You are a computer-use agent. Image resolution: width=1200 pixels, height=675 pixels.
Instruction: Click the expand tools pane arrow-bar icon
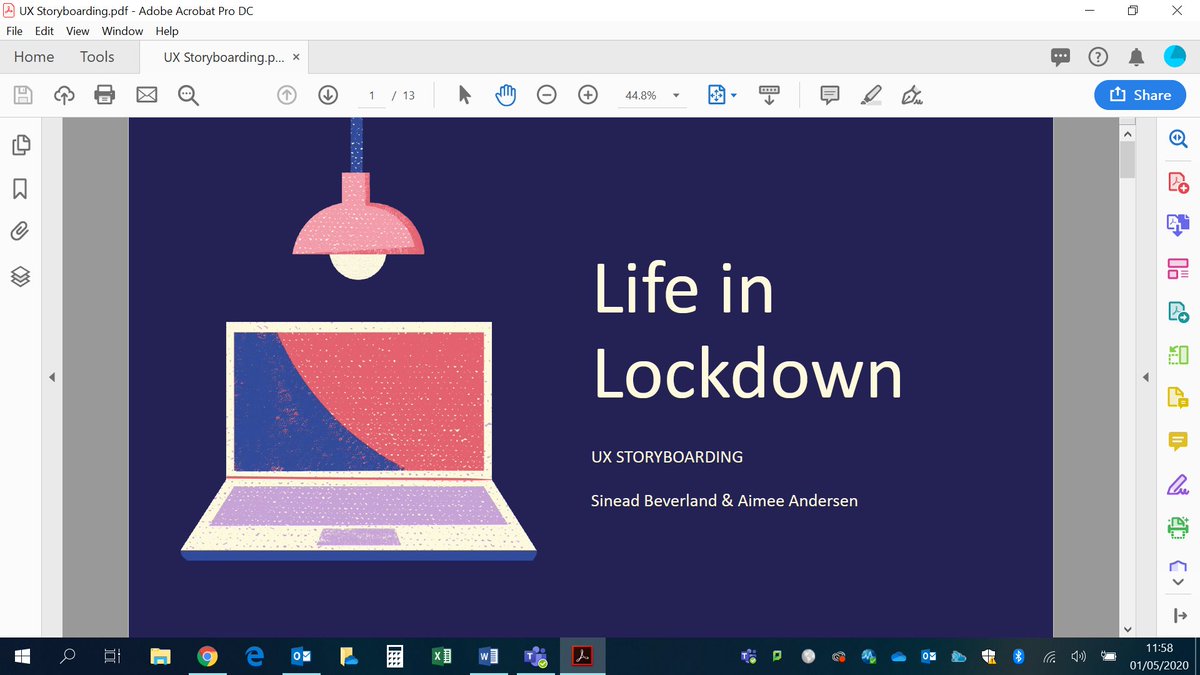point(1178,617)
